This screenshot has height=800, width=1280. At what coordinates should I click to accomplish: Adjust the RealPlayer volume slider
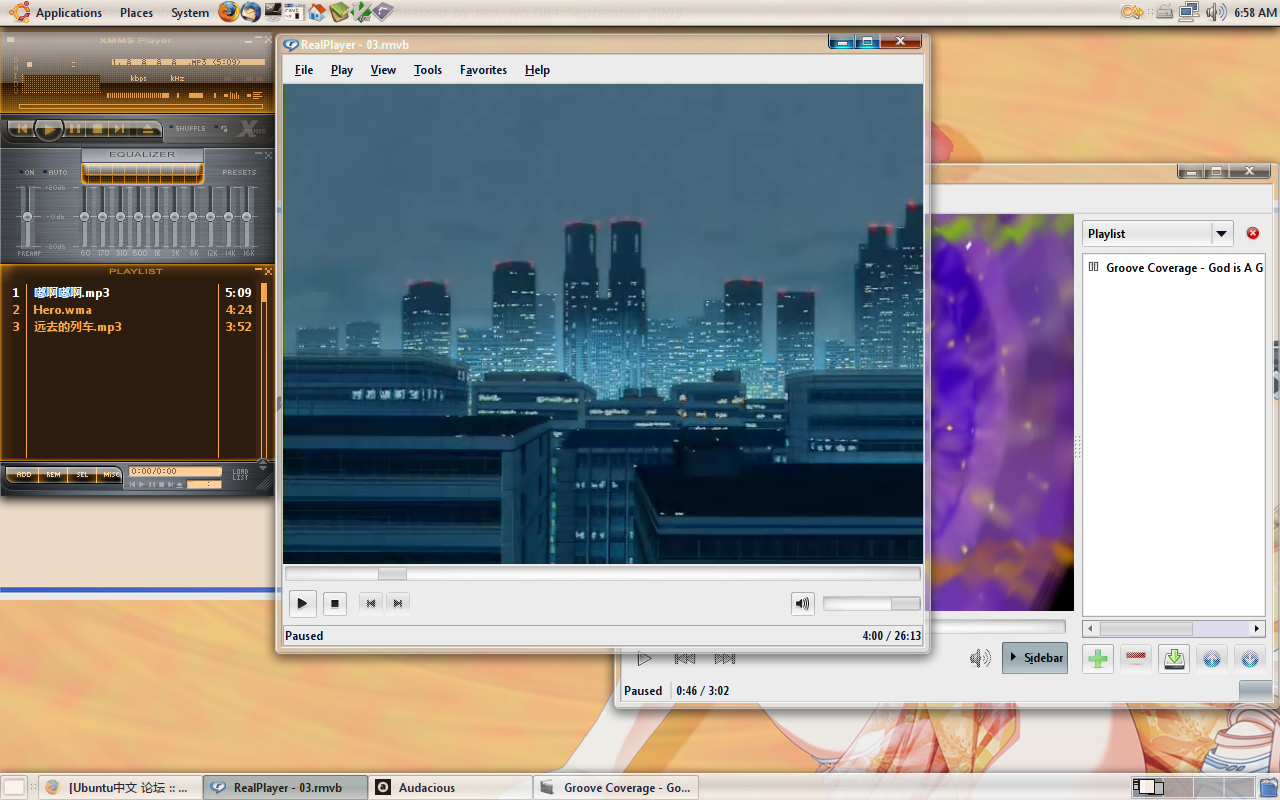871,603
